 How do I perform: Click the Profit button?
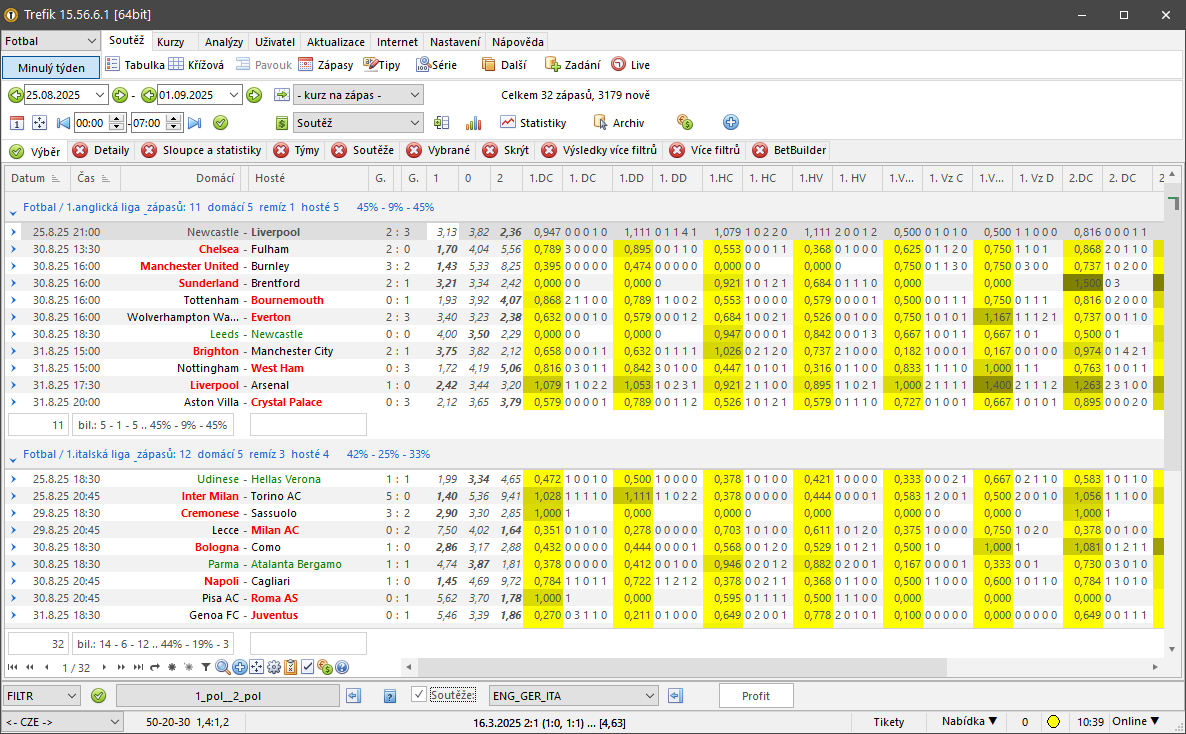pyautogui.click(x=755, y=696)
